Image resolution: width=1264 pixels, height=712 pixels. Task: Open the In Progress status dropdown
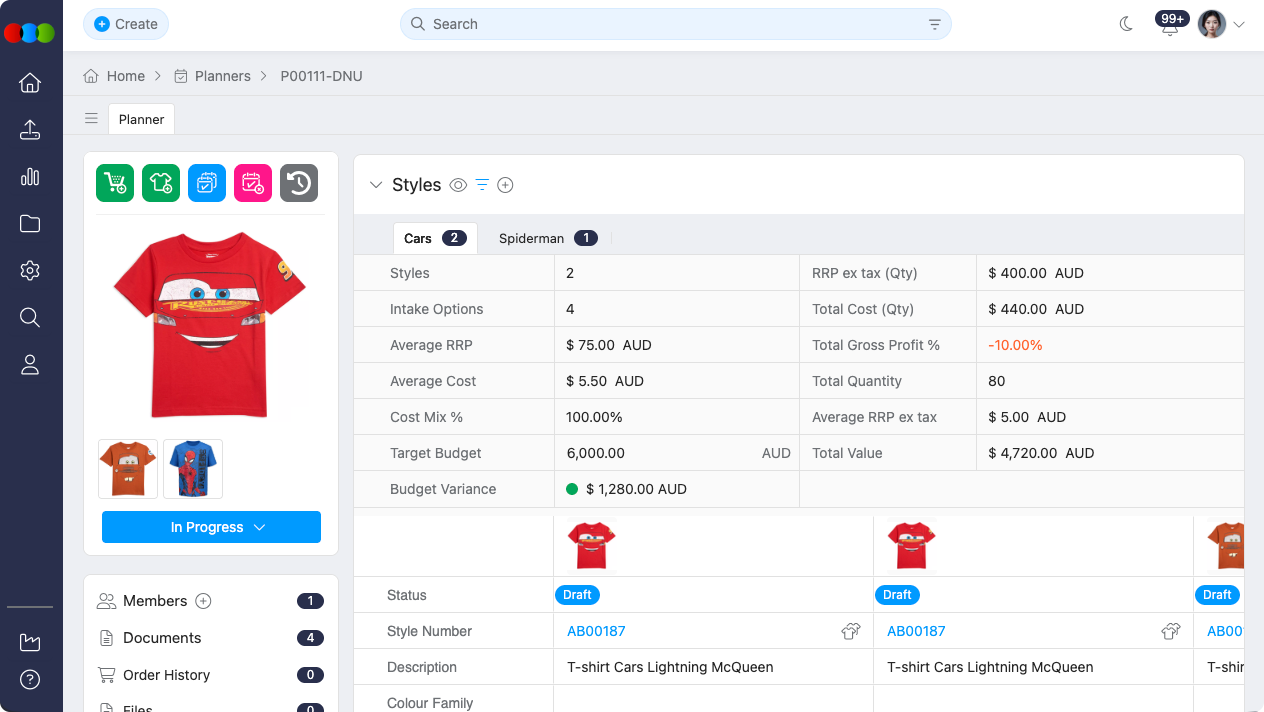(x=211, y=527)
